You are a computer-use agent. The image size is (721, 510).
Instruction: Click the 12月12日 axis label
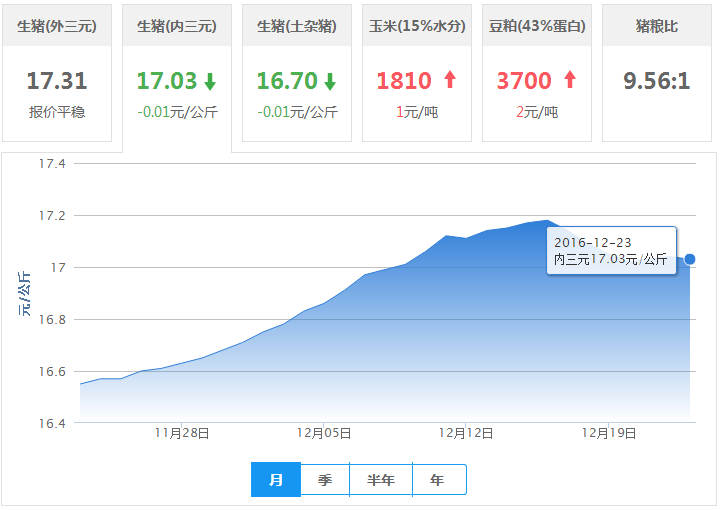click(x=466, y=433)
